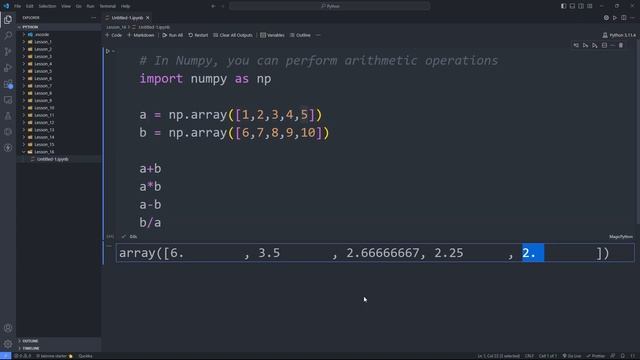Select the Python 3.11.4 kernel picker
The image size is (640, 360).
619,36
